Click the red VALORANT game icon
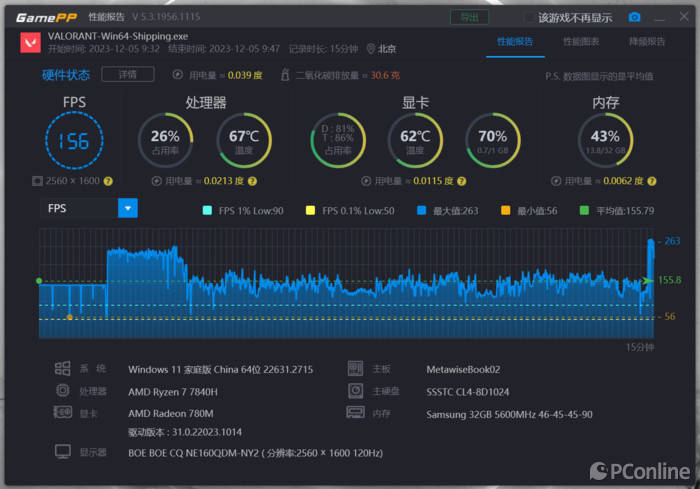The height and width of the screenshot is (489, 700). coord(30,43)
